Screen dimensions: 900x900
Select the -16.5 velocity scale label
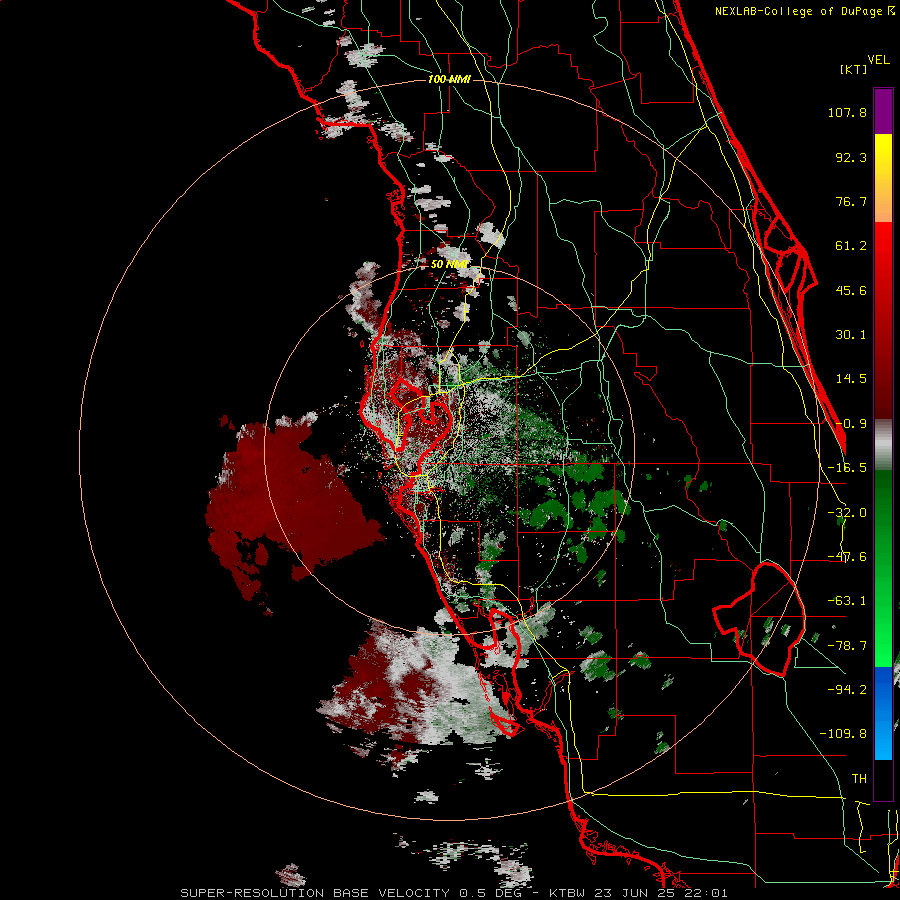point(847,468)
